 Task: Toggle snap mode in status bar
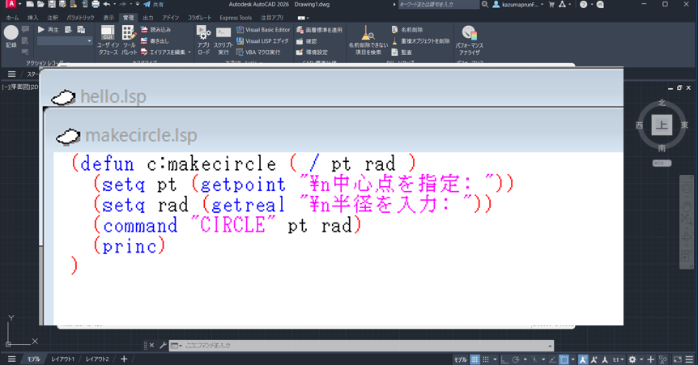[x=486, y=359]
